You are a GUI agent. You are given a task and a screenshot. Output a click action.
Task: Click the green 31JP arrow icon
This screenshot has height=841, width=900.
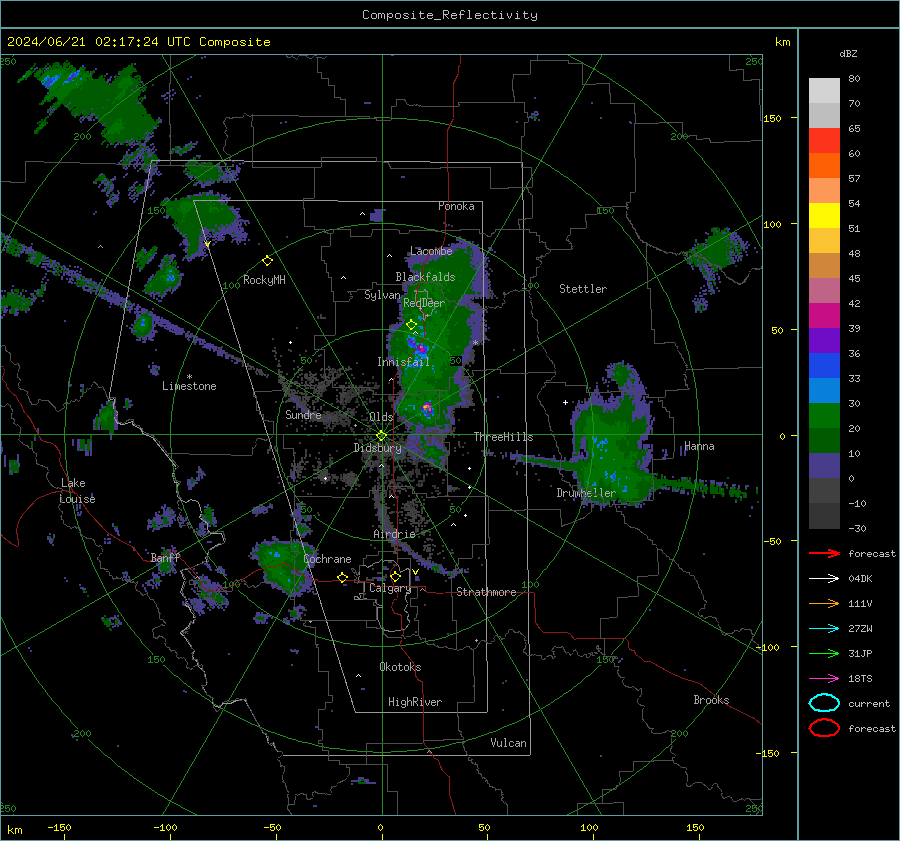click(824, 653)
